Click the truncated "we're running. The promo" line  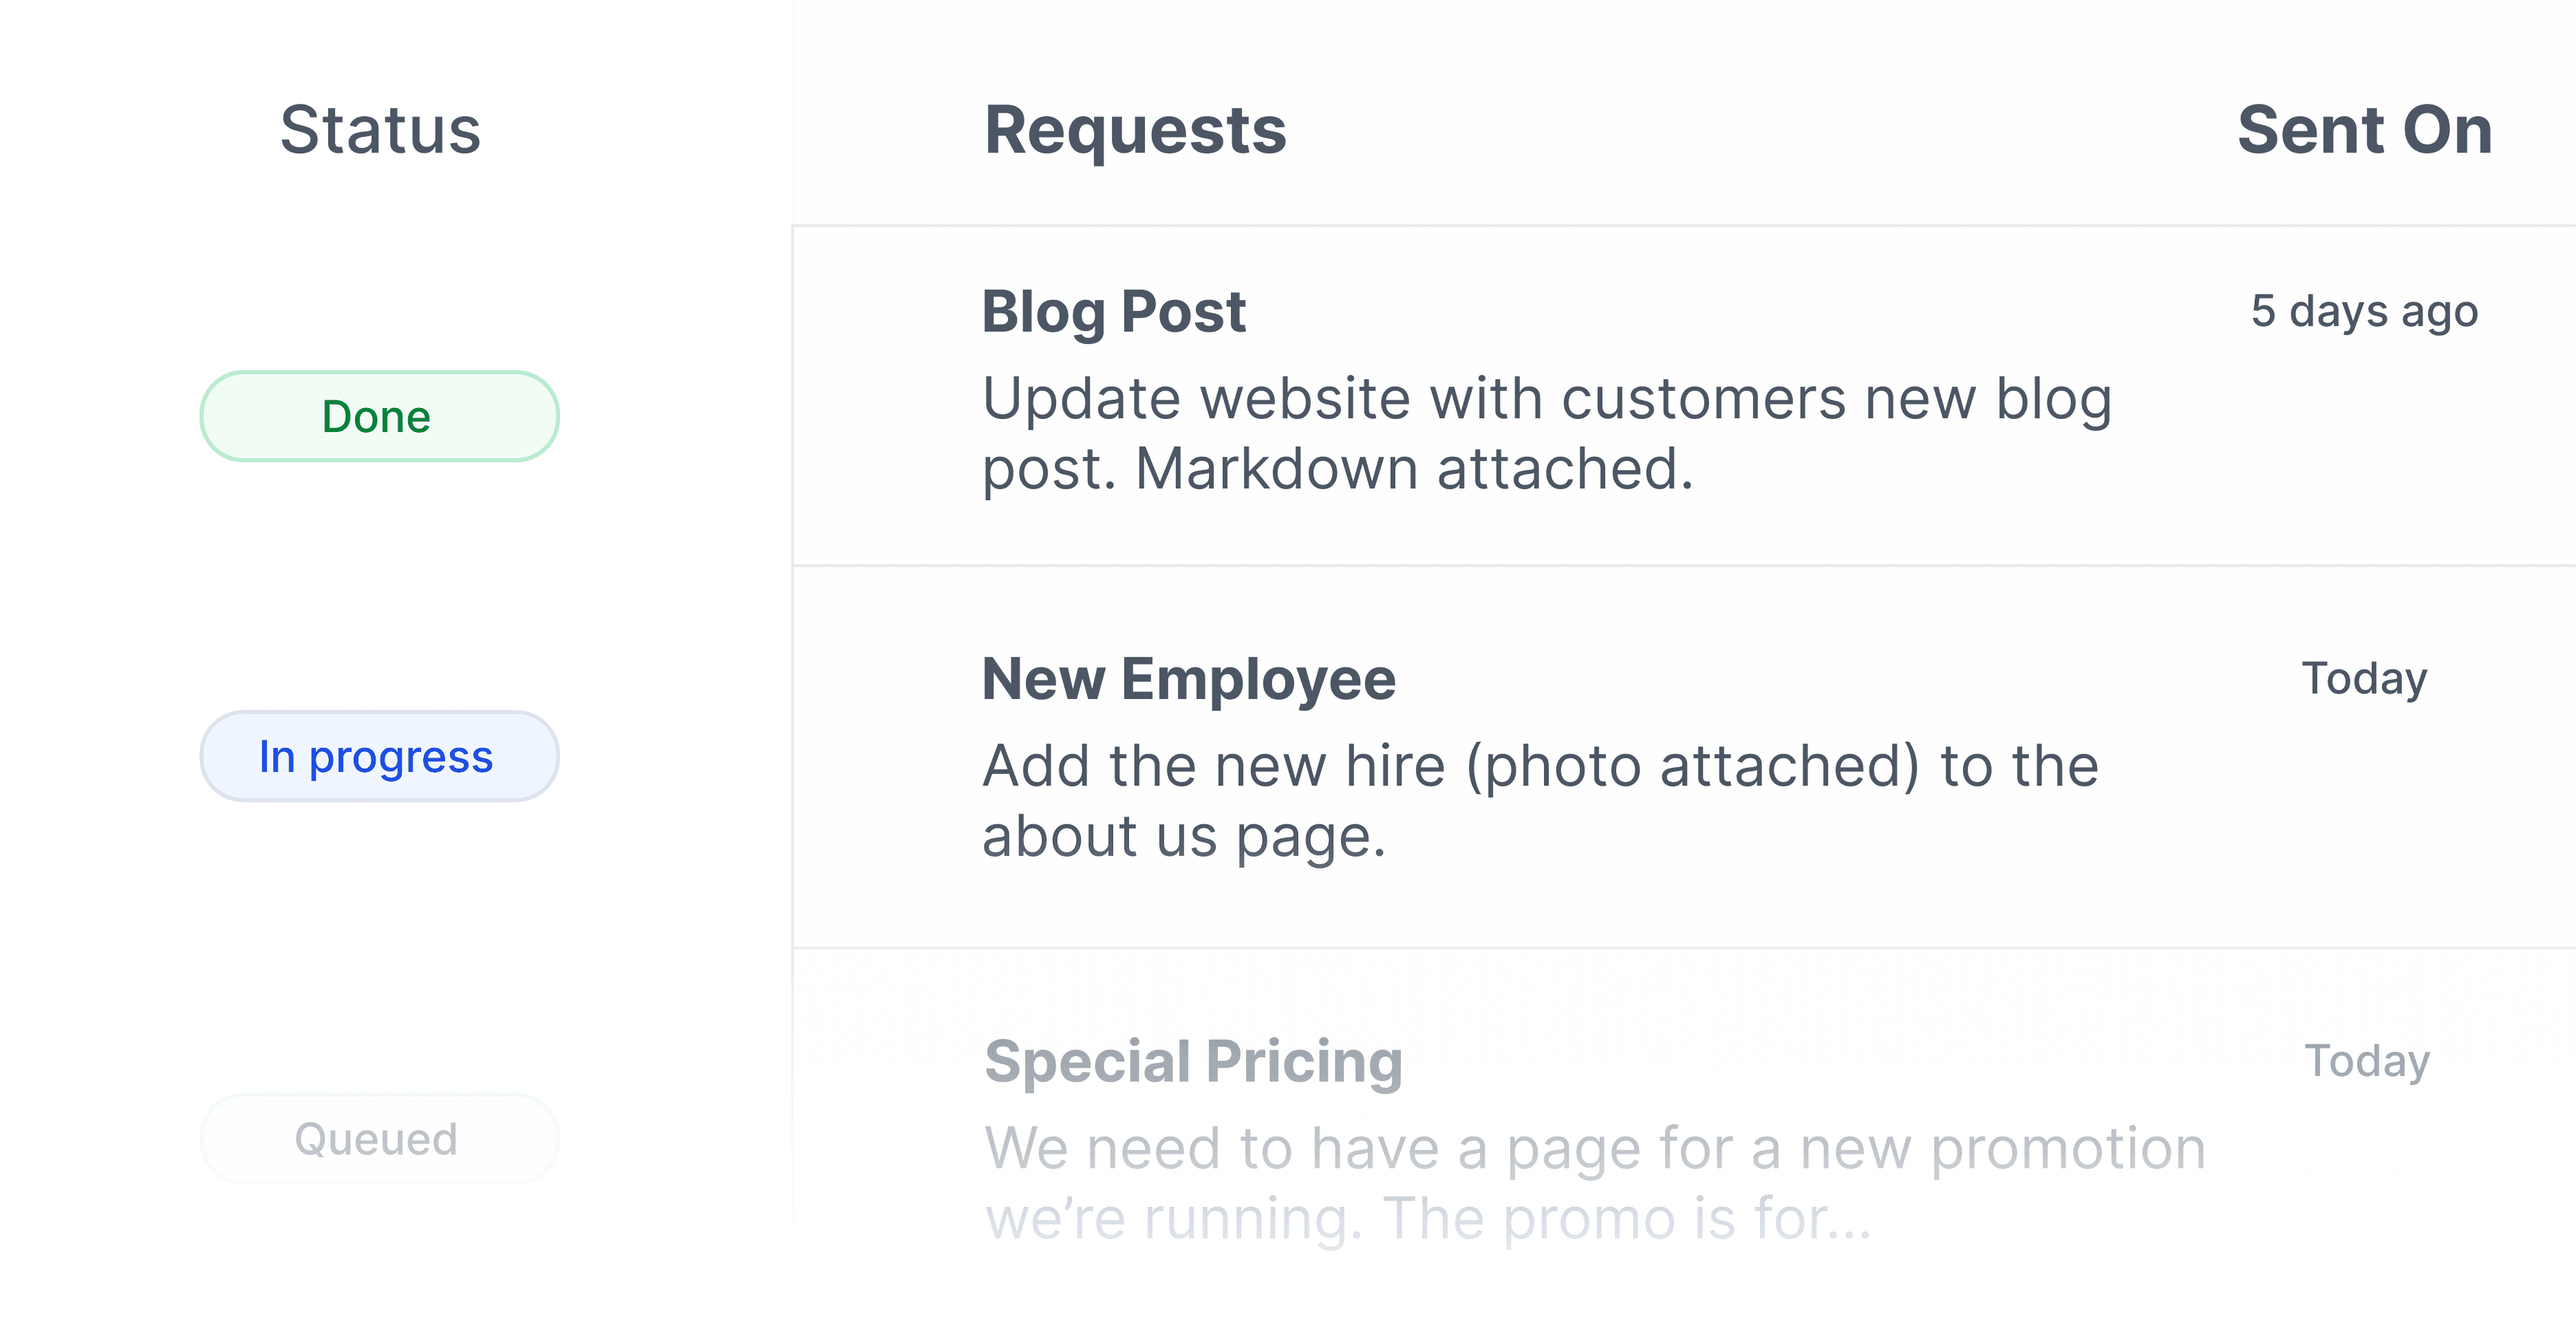tap(1427, 1218)
